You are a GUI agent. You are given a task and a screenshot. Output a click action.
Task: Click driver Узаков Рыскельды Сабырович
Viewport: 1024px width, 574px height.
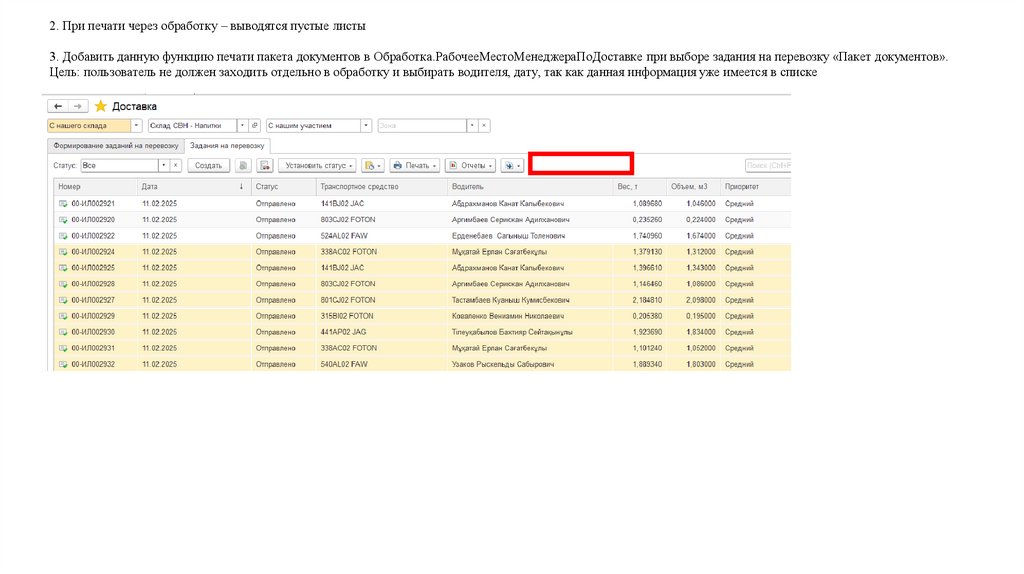[x=502, y=364]
